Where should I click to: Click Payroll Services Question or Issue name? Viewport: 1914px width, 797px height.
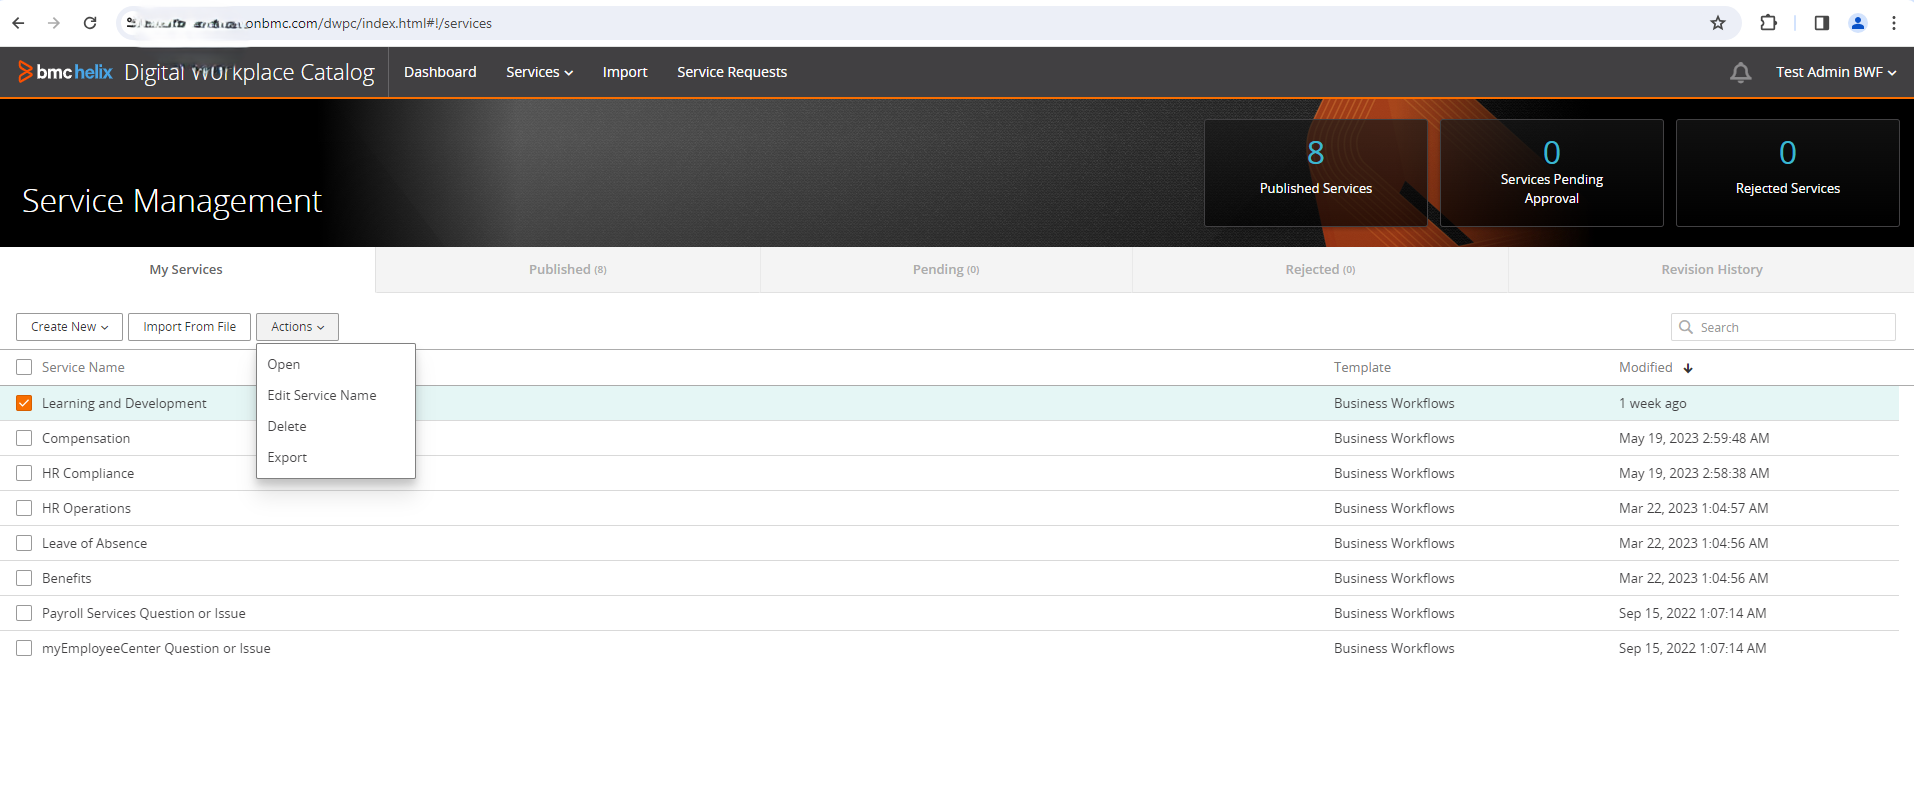tap(143, 613)
